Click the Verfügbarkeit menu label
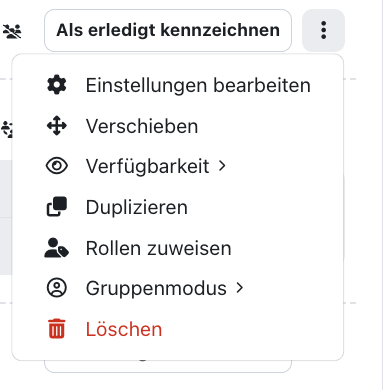390x390 pixels. pyautogui.click(x=147, y=166)
